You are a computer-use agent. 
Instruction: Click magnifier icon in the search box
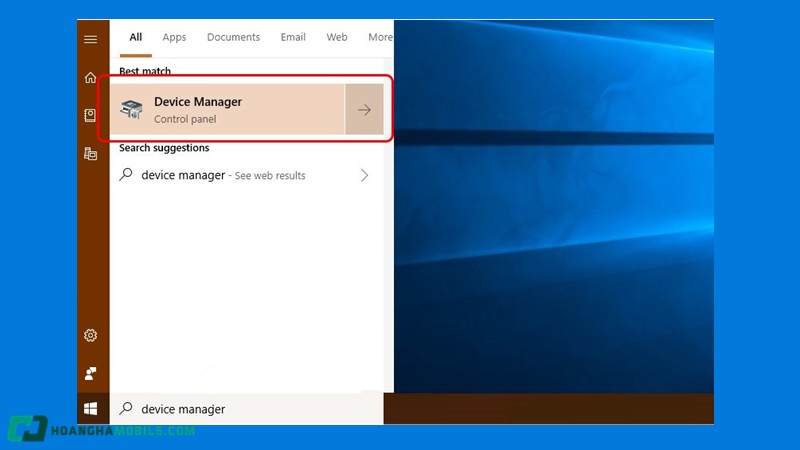point(126,409)
